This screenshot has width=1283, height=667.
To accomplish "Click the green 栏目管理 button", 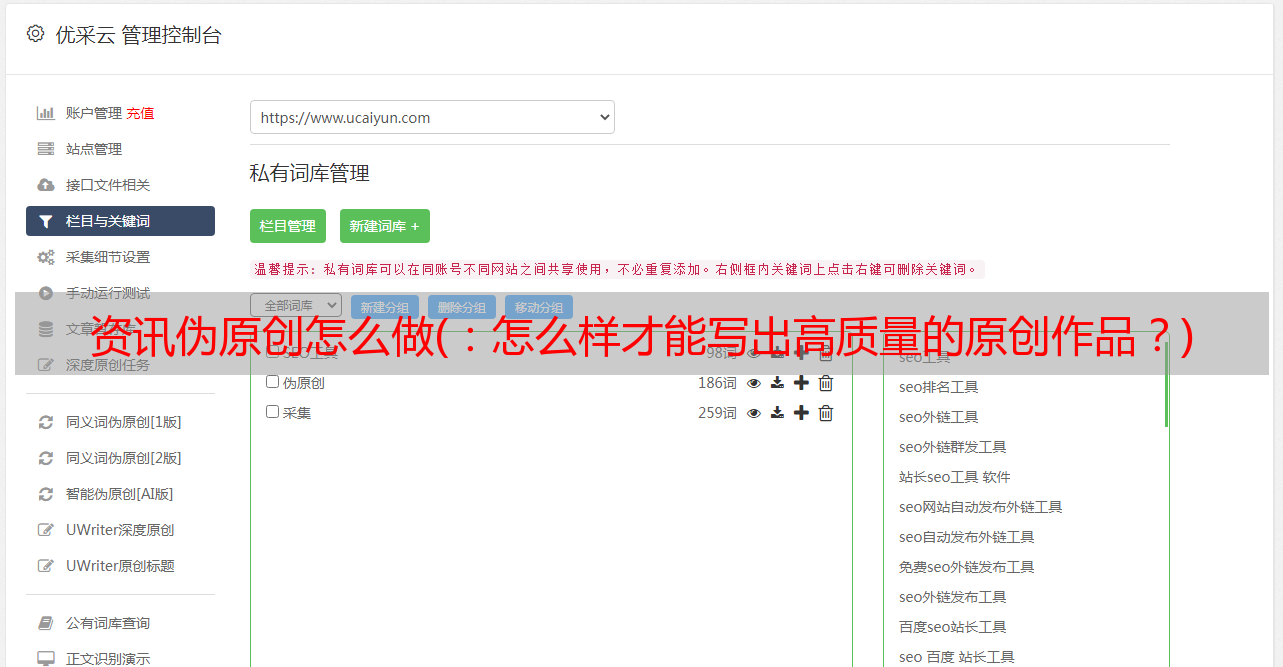I will pyautogui.click(x=288, y=226).
